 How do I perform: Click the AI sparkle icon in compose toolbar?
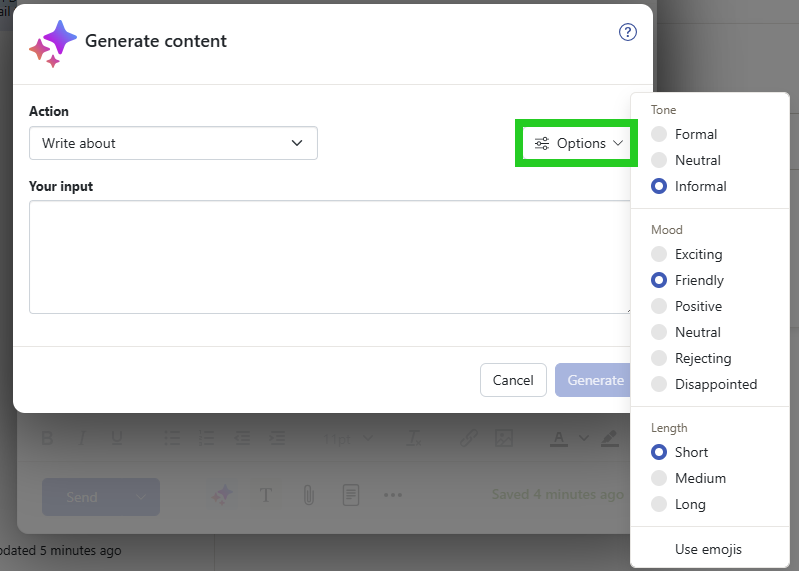(222, 495)
